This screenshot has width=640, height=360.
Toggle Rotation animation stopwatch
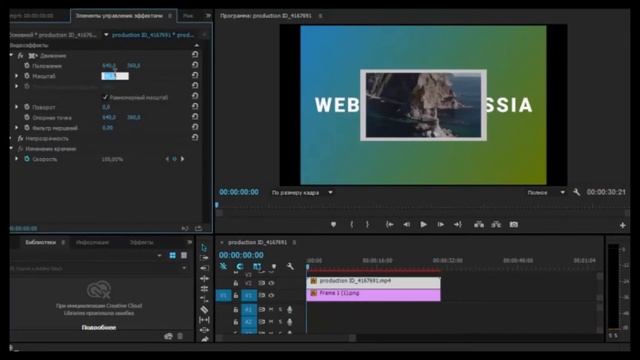pos(27,107)
